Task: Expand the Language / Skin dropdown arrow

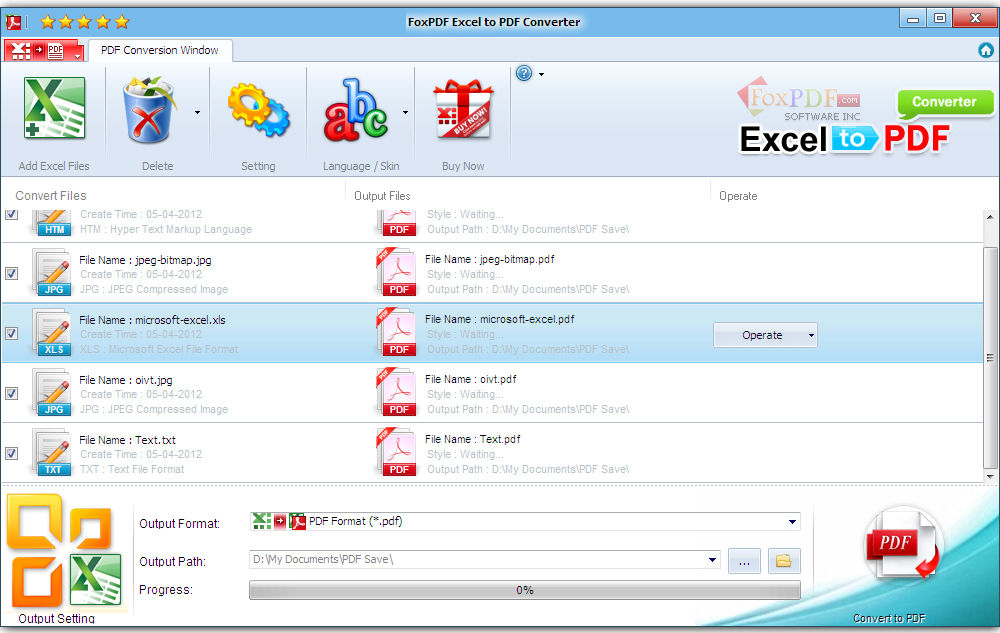Action: point(405,112)
